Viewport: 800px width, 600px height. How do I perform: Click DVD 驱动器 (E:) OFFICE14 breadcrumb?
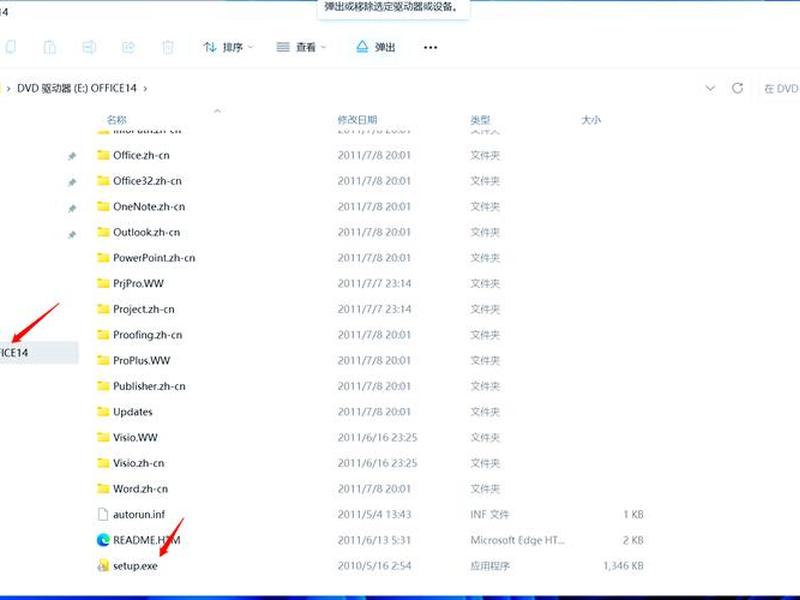(77, 88)
